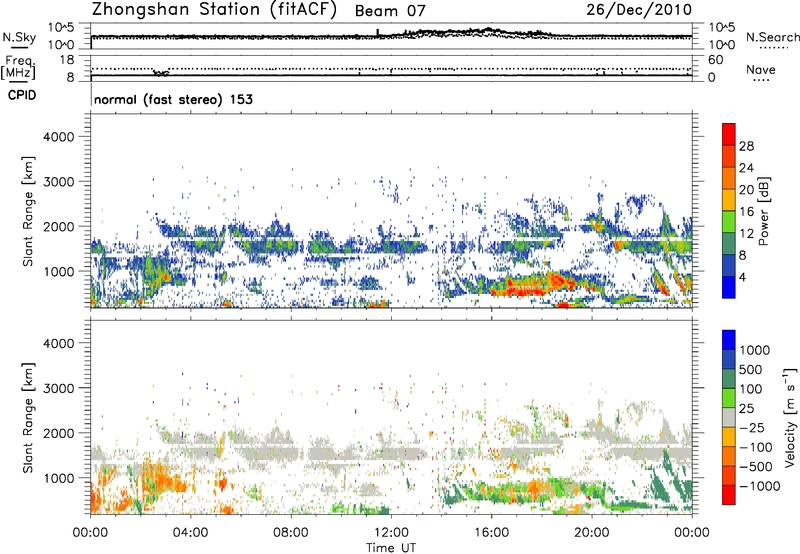The image size is (800, 554).
Task: Click the "N.Search" legend label
Action: (772, 37)
